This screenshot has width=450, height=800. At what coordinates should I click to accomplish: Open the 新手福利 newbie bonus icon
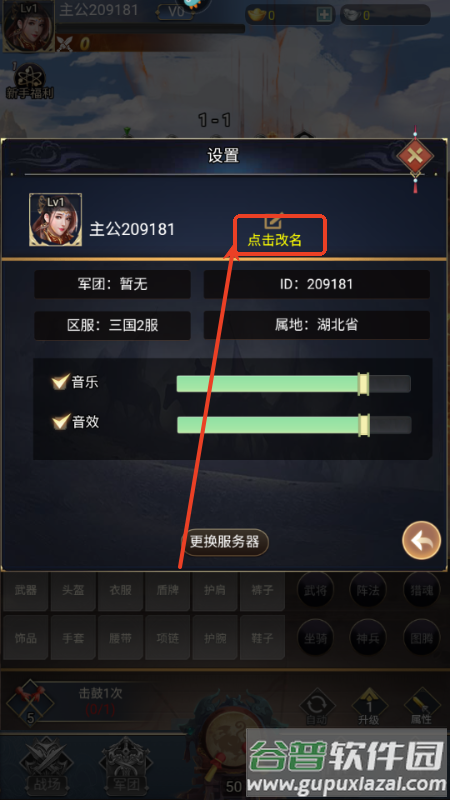click(30, 82)
